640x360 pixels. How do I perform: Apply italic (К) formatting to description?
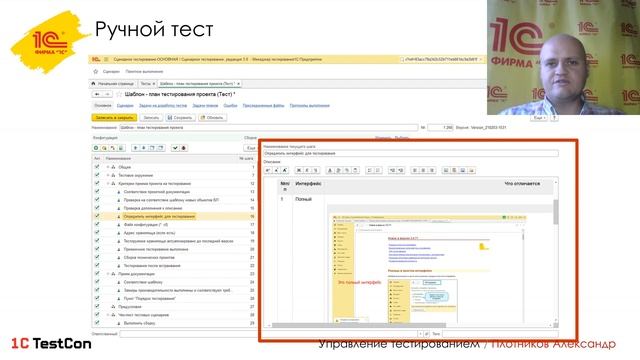[x=307, y=170]
